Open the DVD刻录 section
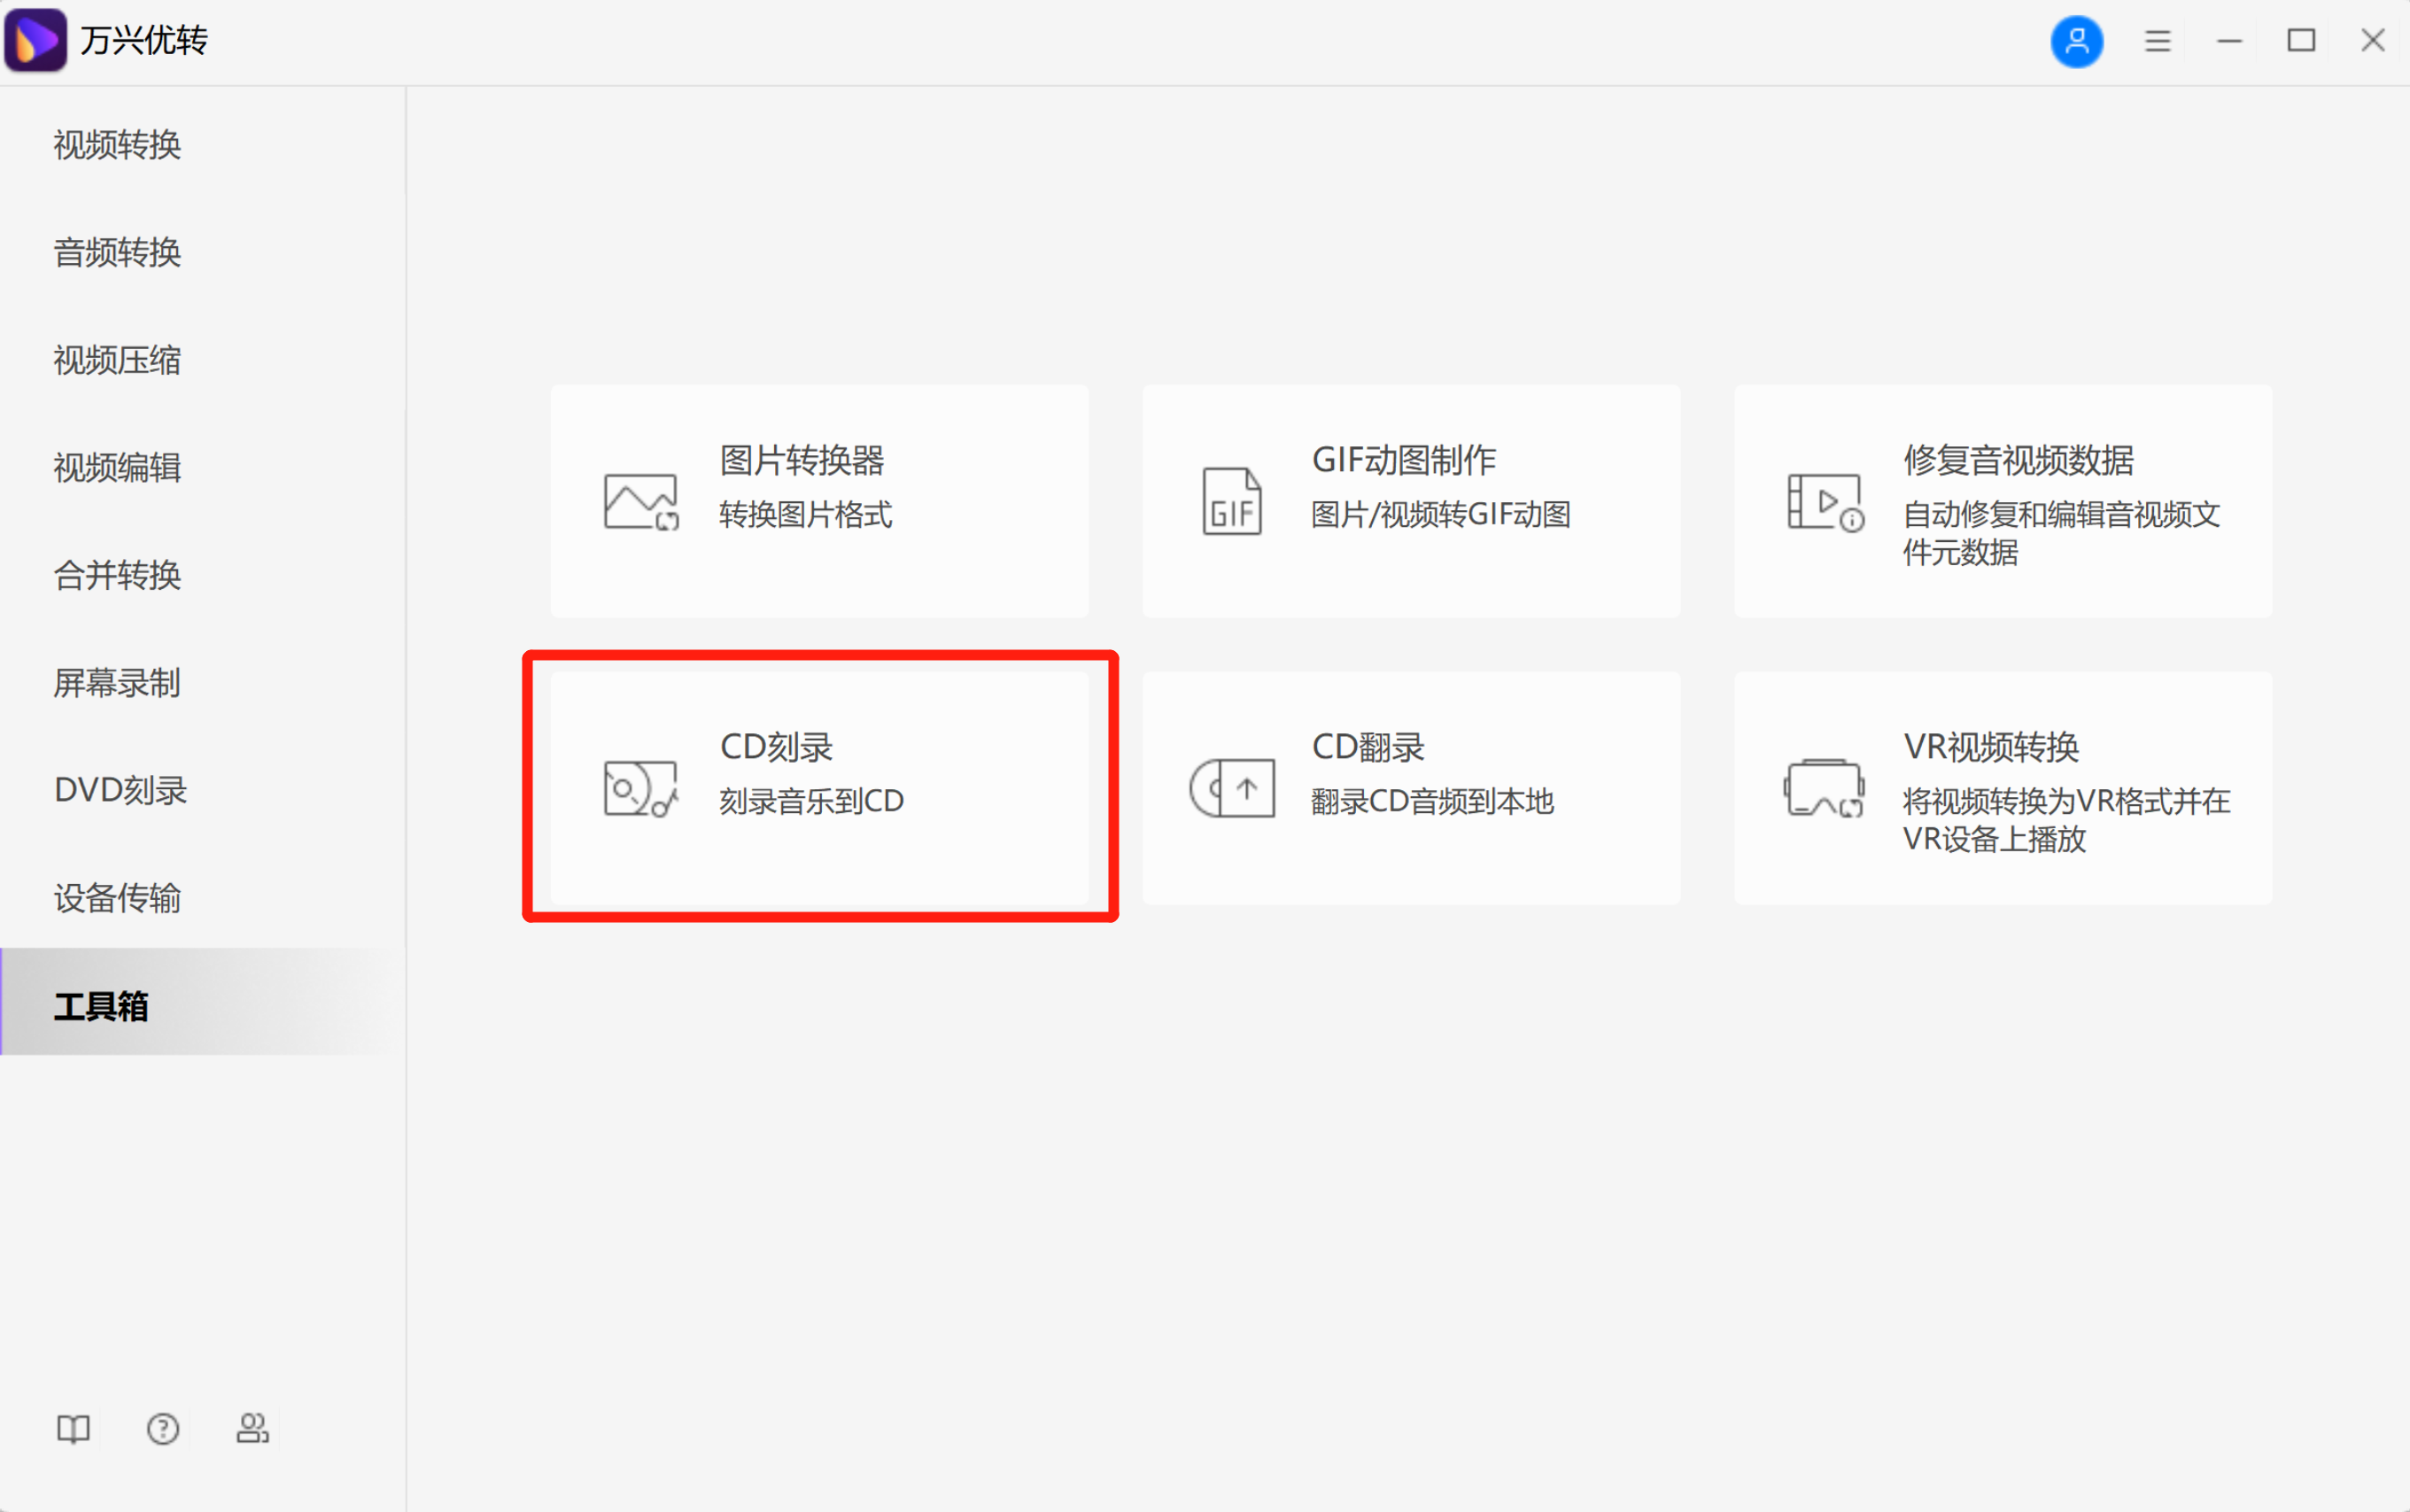This screenshot has height=1512, width=2410. click(x=119, y=790)
